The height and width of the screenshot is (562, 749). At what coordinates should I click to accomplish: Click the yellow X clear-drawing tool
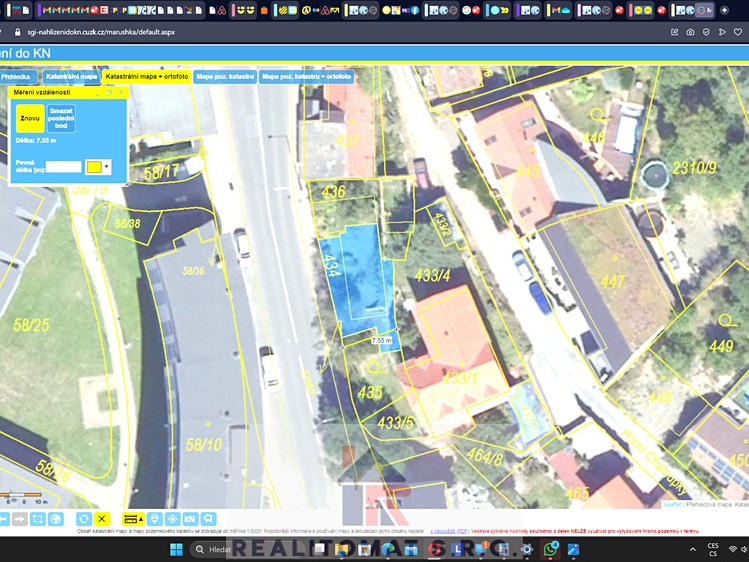click(102, 519)
